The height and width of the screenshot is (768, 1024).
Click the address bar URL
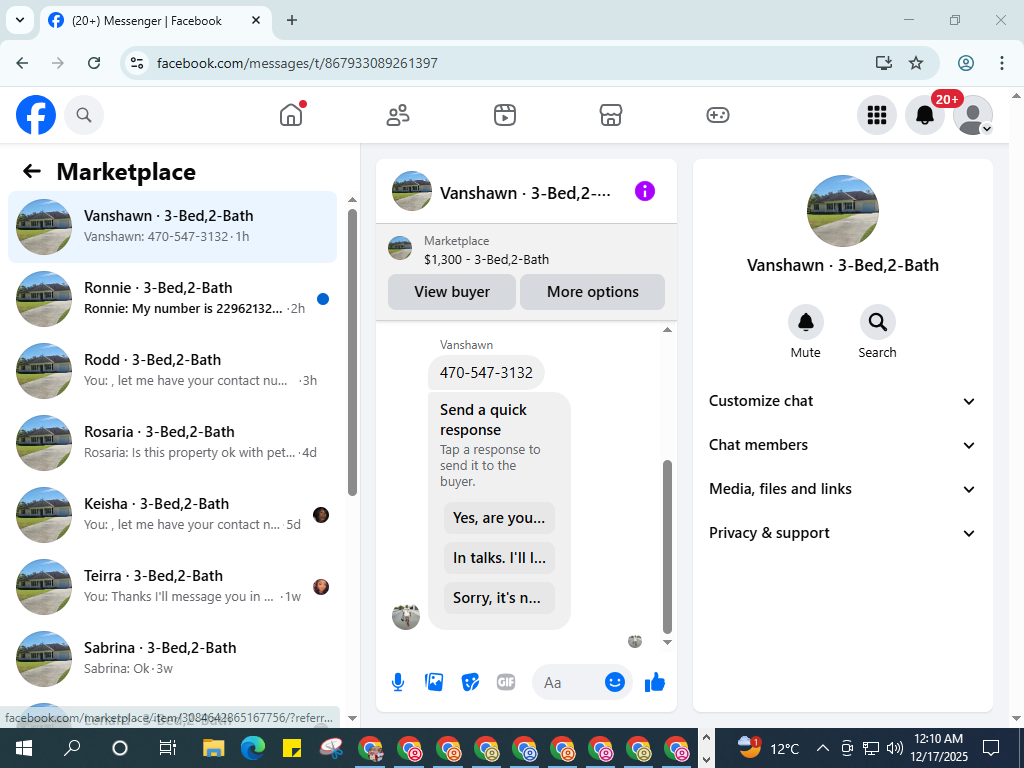297,63
